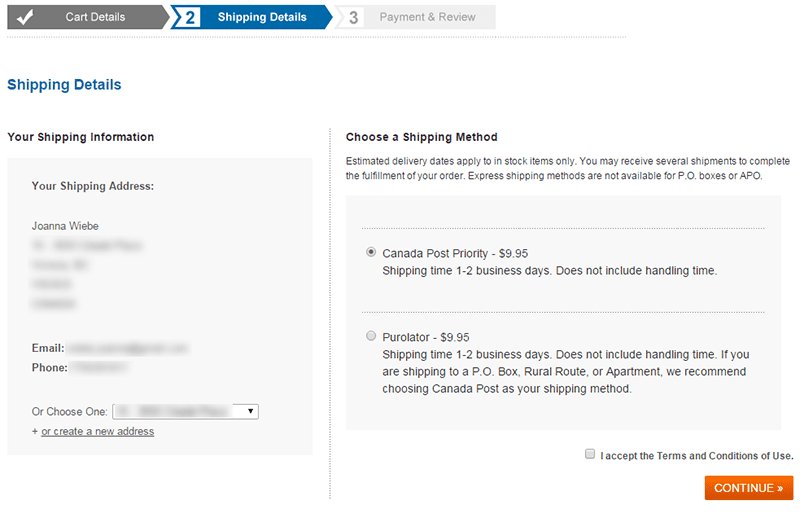800x518 pixels.
Task: Click the orange CONTINUE button
Action: (748, 488)
